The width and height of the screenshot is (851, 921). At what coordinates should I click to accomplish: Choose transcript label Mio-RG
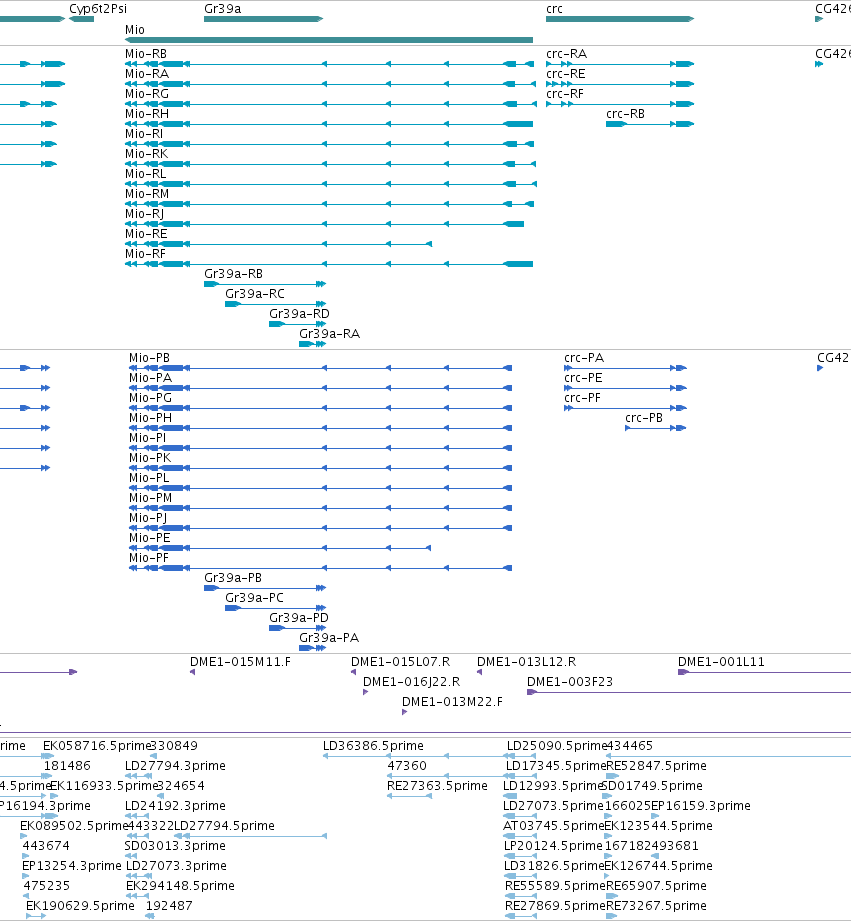[x=147, y=94]
